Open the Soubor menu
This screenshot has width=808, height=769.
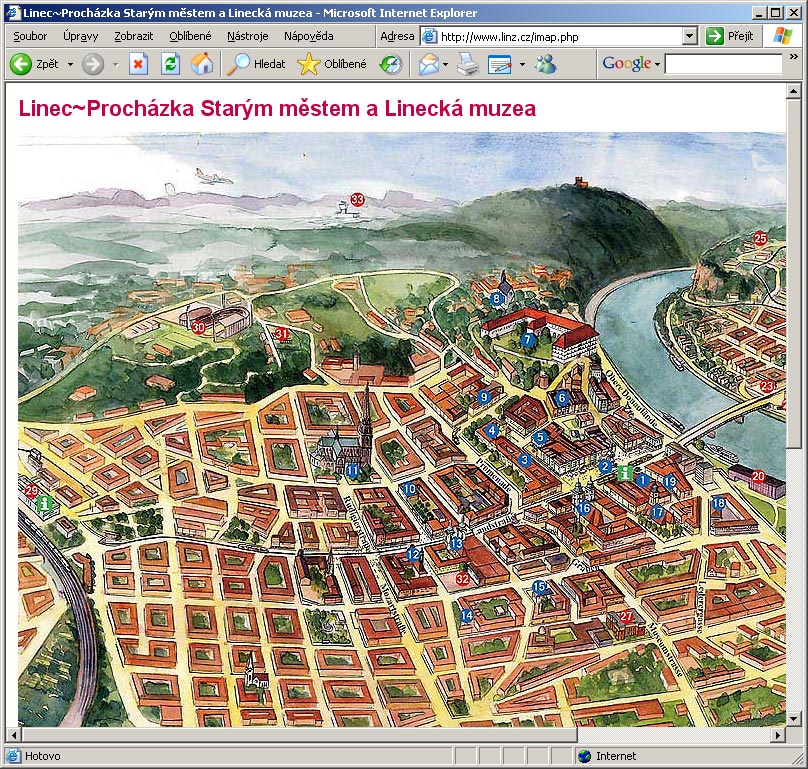tap(30, 36)
